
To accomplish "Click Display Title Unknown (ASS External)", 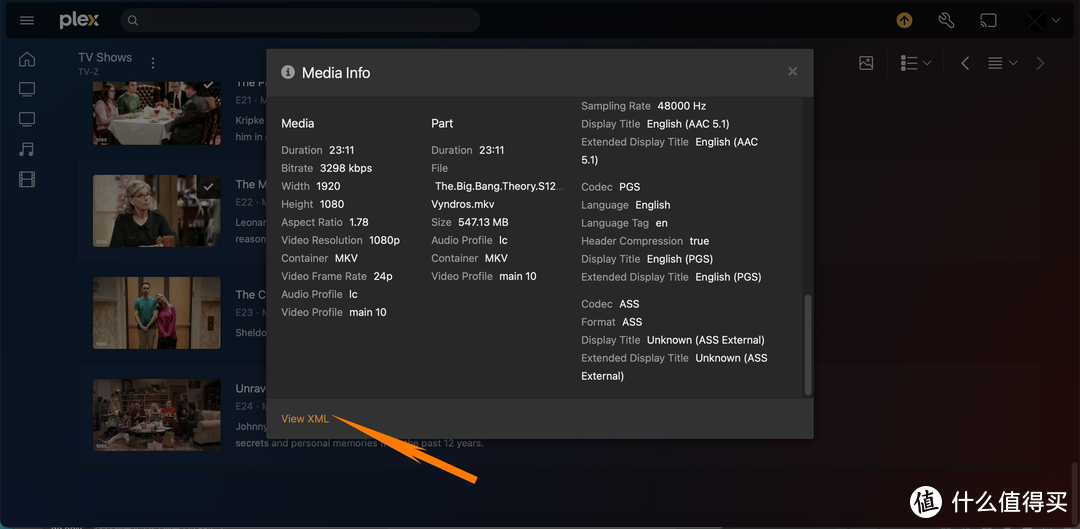I will [705, 340].
